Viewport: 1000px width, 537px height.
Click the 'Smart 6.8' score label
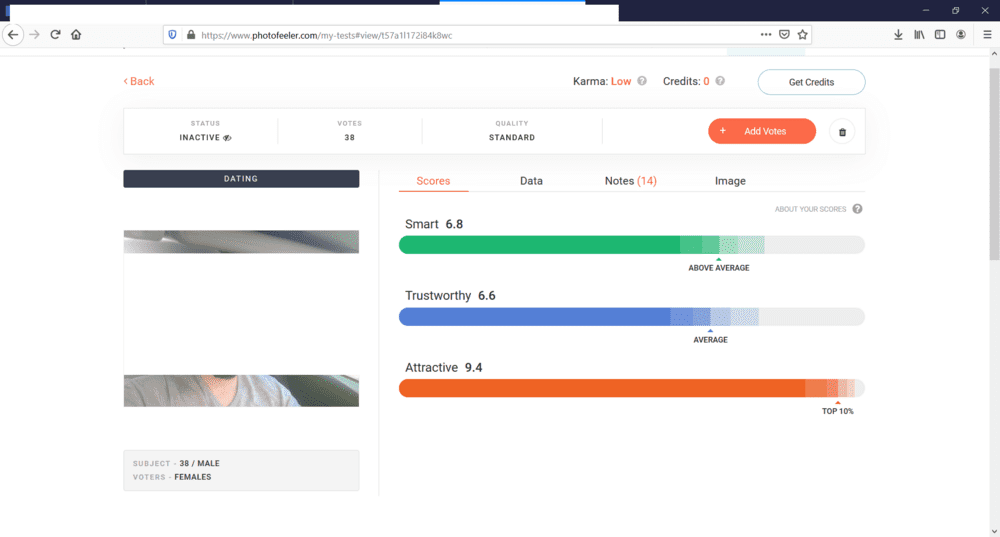click(434, 224)
